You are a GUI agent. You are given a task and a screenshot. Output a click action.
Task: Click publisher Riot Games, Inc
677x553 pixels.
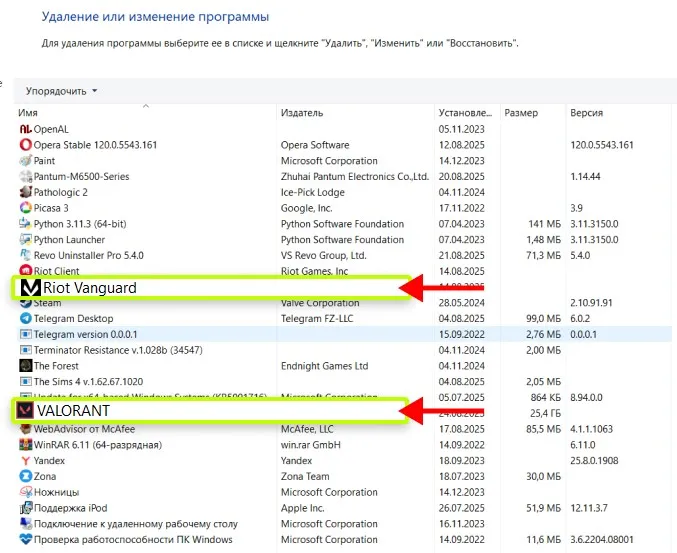click(x=314, y=271)
